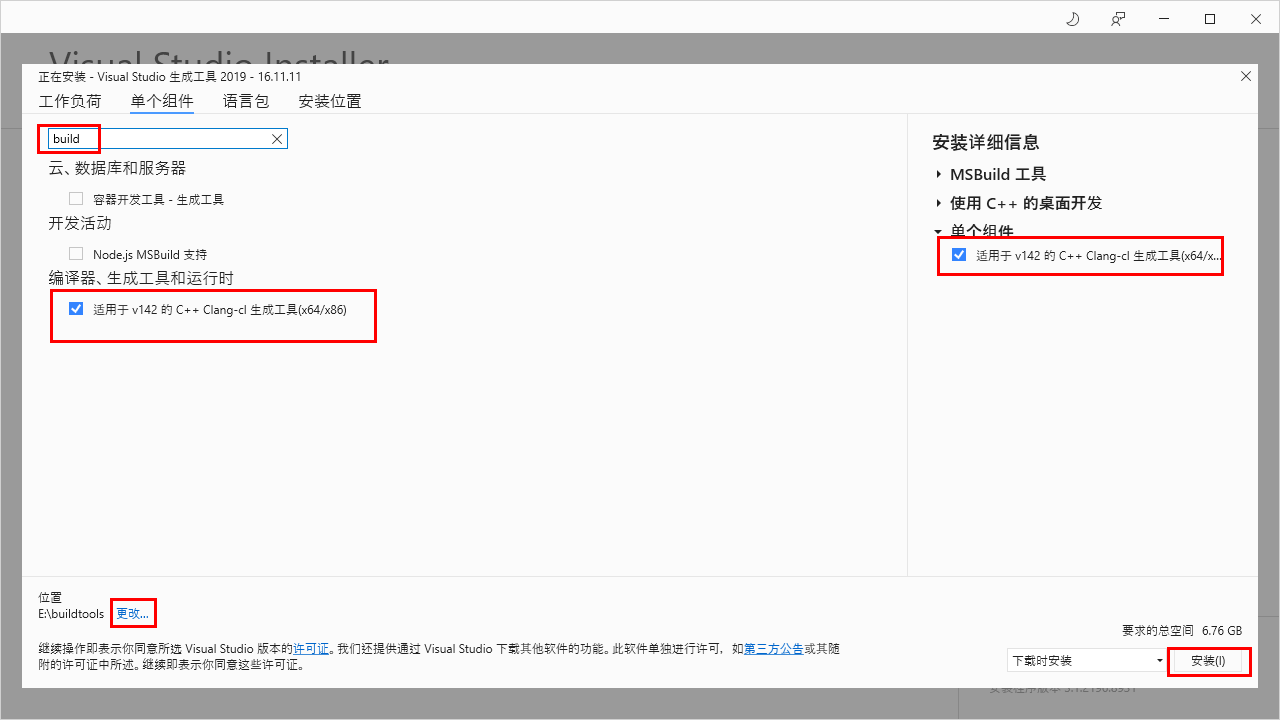Uncheck C++ Clang-cl 生成工具 in component list

tap(76, 309)
